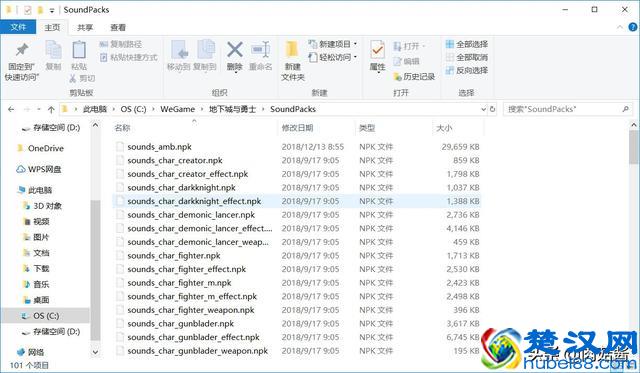Select sounds_char_creator.npk file

[x=297, y=160]
